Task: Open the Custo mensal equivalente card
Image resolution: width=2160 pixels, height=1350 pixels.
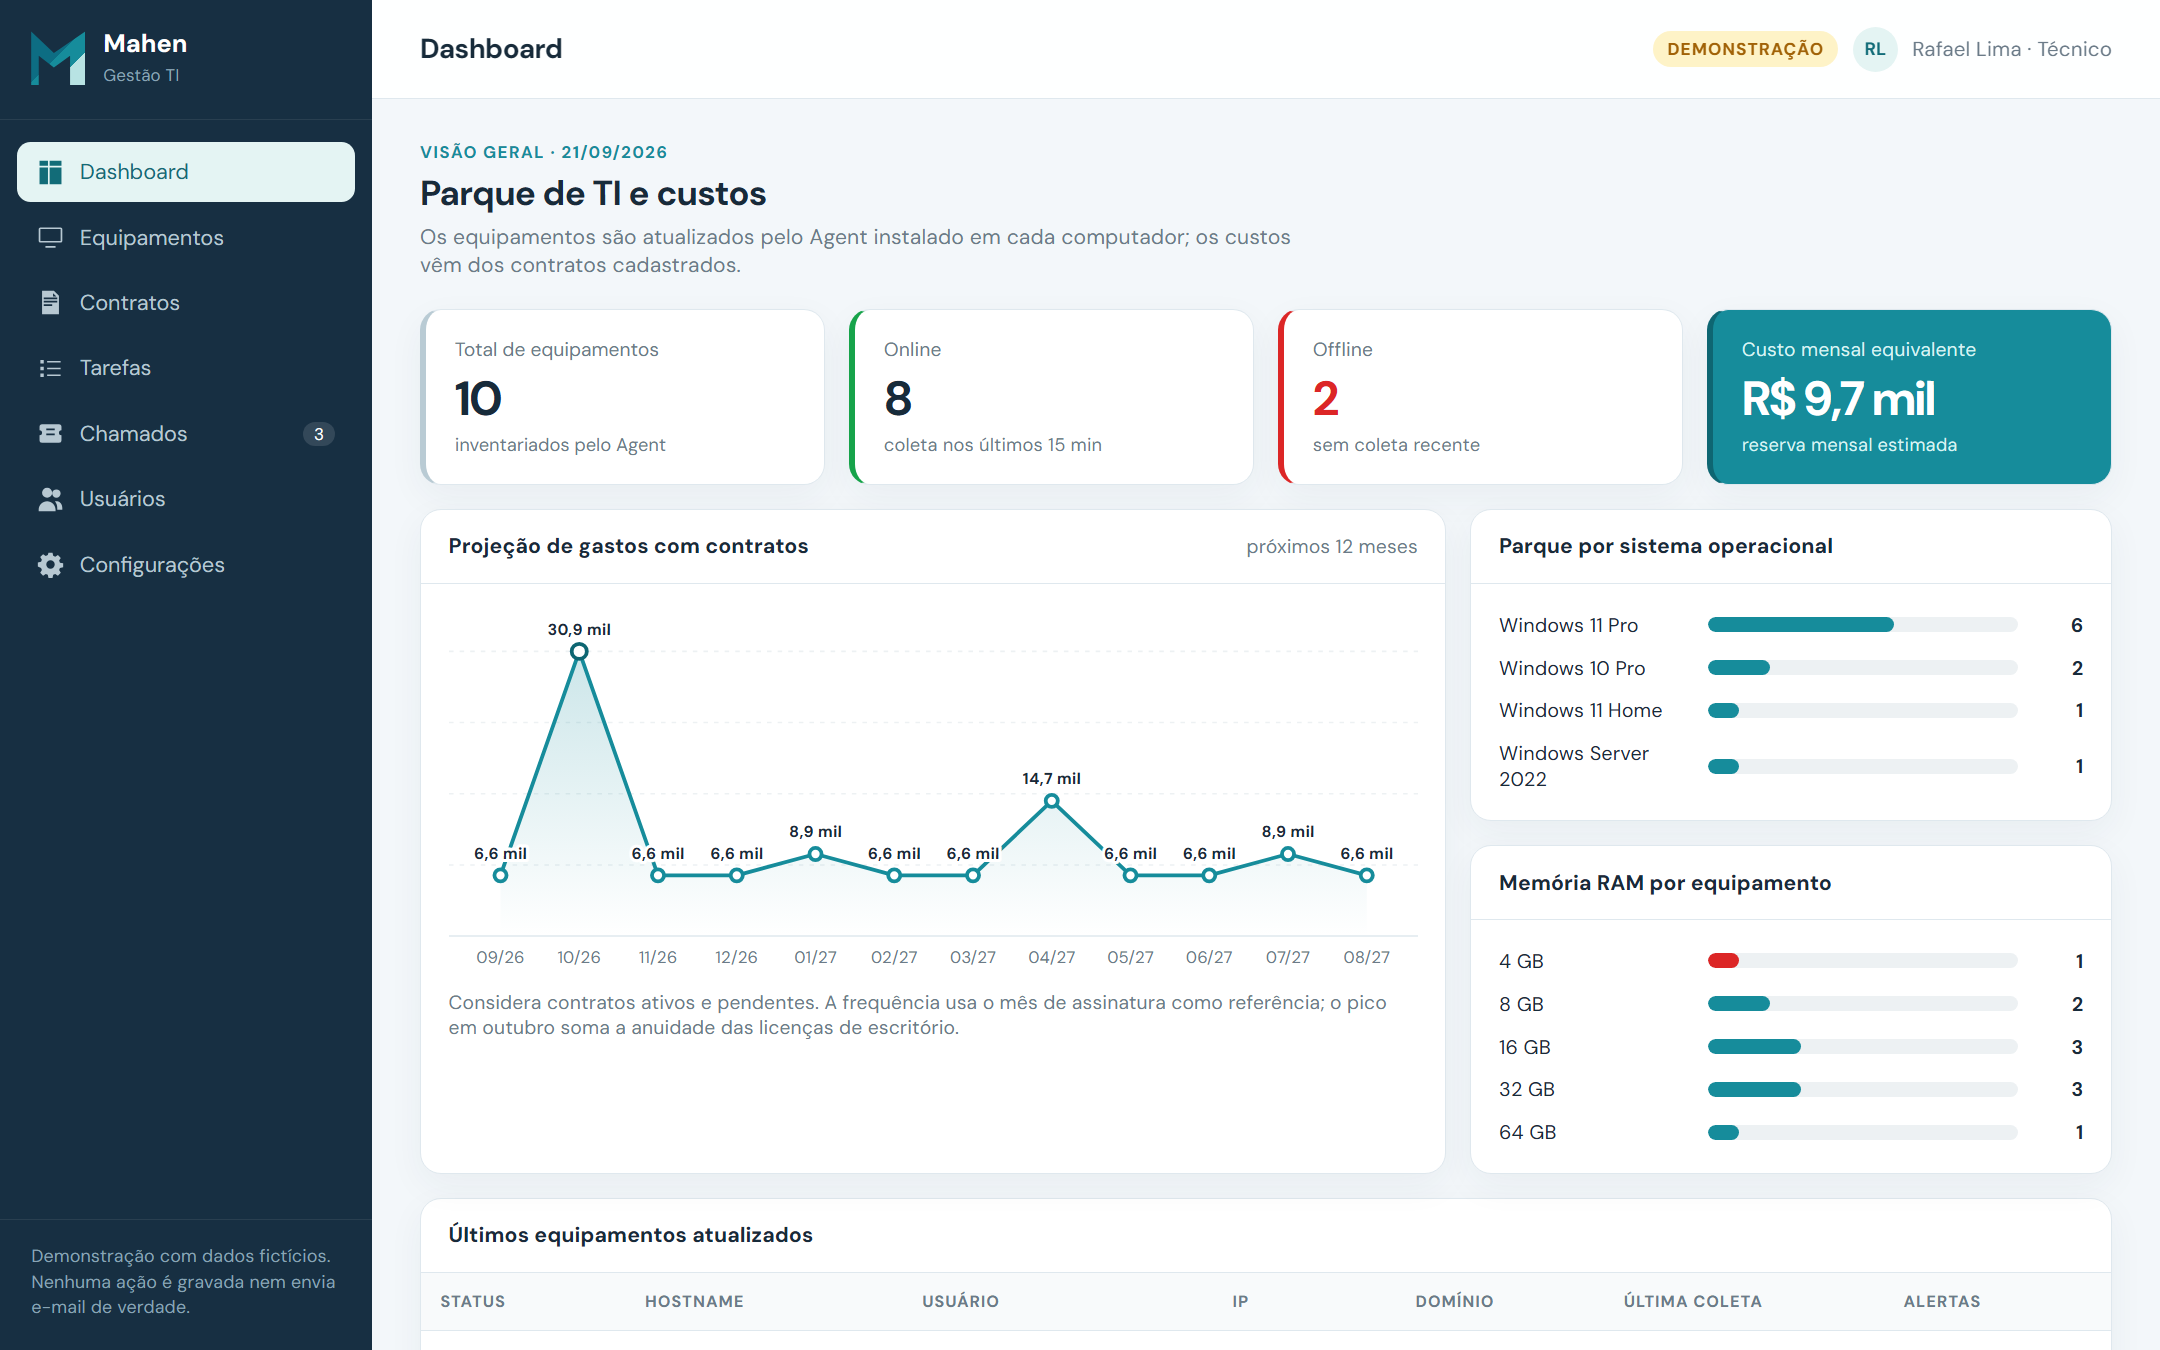Action: (x=1909, y=397)
